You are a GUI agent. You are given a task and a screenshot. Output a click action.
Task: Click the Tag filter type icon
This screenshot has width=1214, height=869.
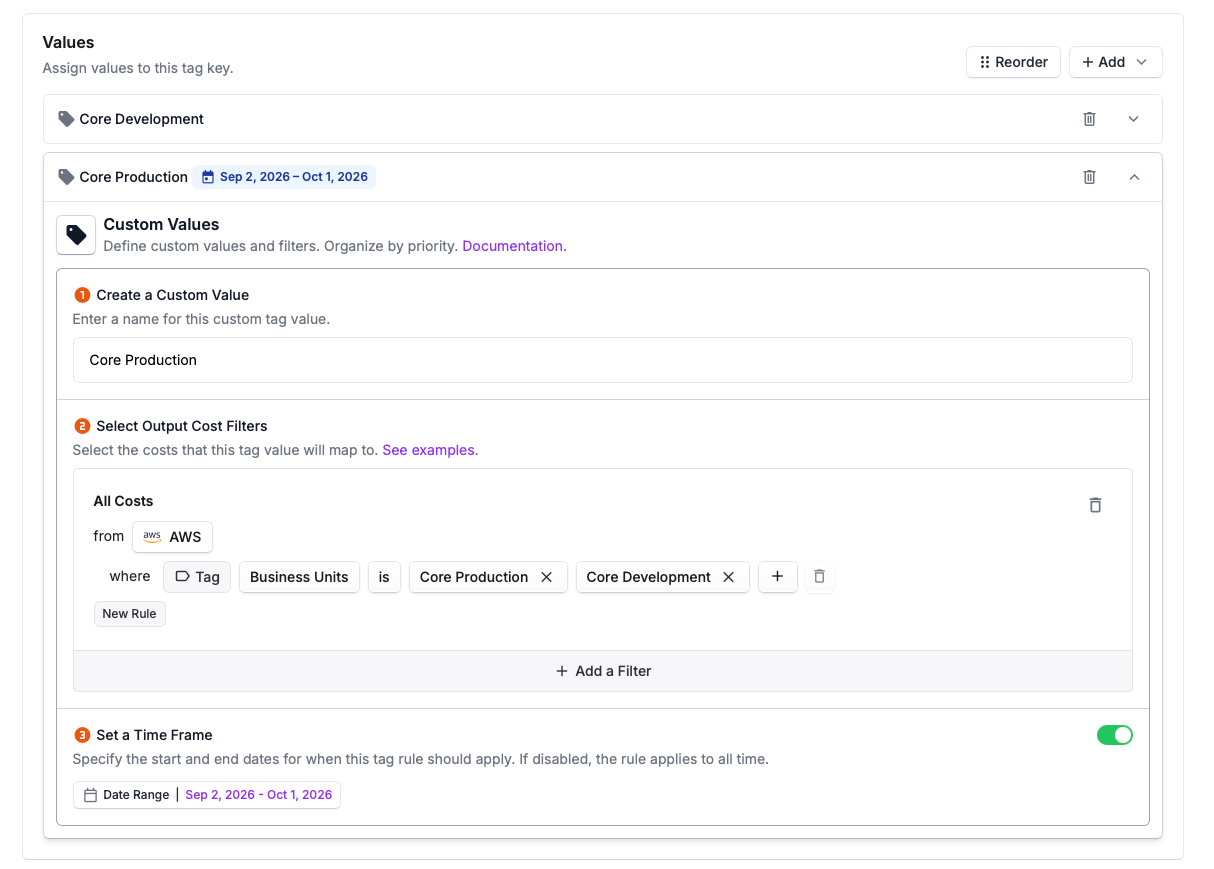tap(184, 577)
